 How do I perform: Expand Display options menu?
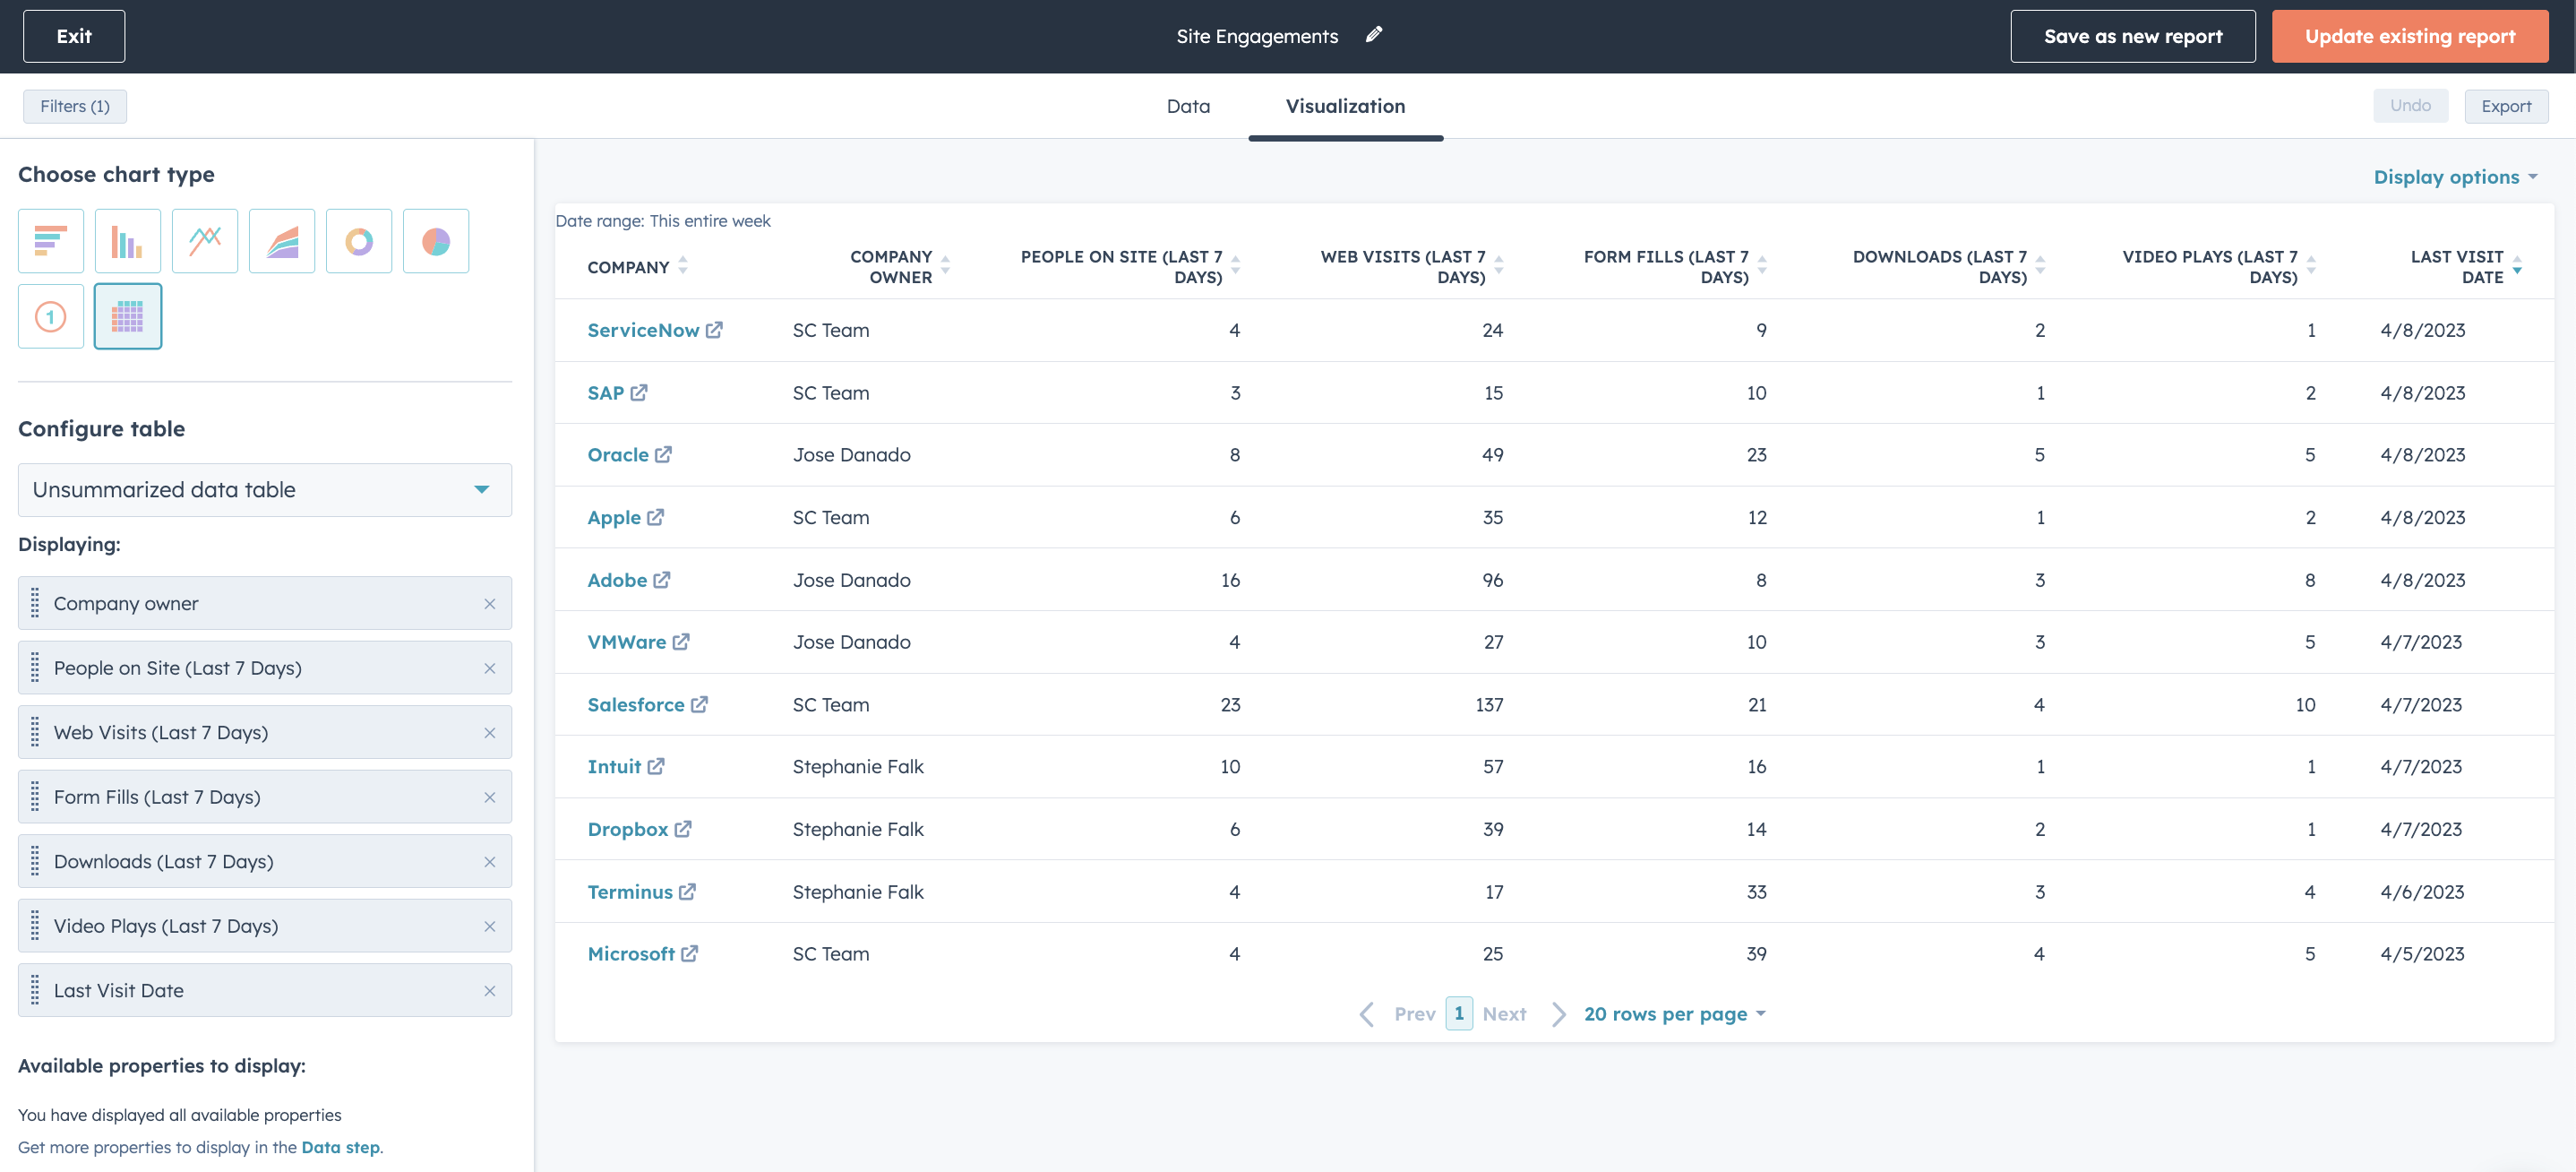[x=2456, y=177]
